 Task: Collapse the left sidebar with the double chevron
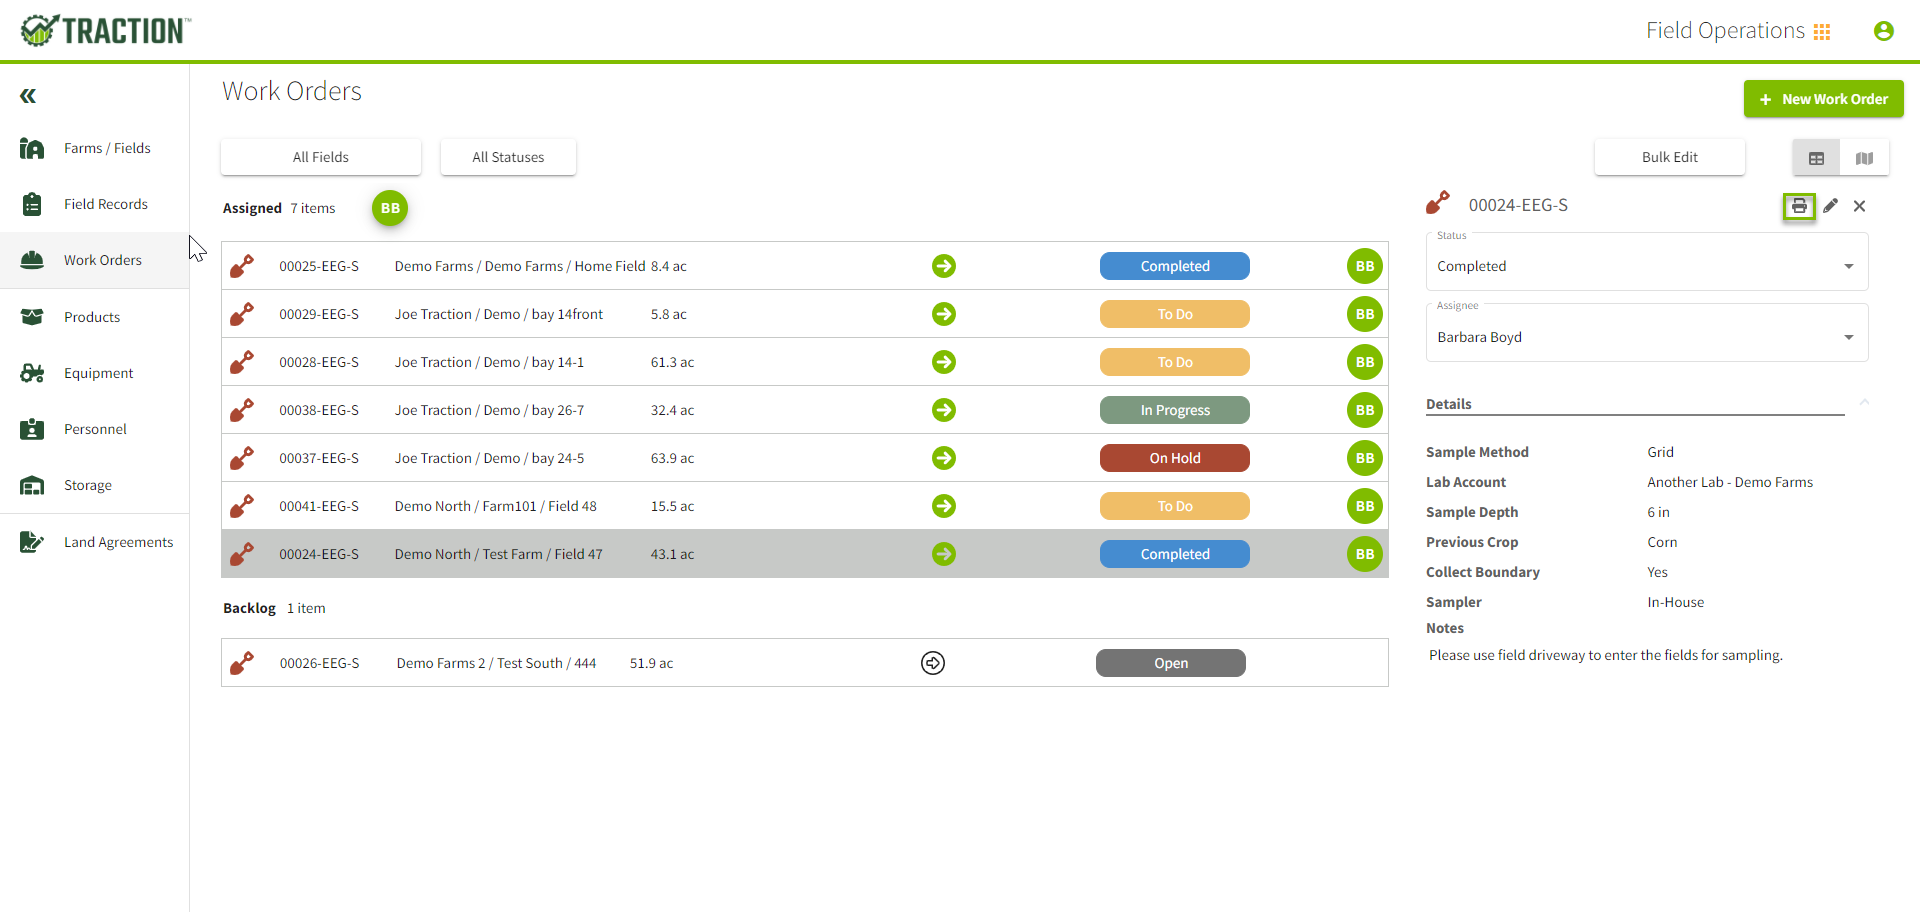(x=28, y=96)
